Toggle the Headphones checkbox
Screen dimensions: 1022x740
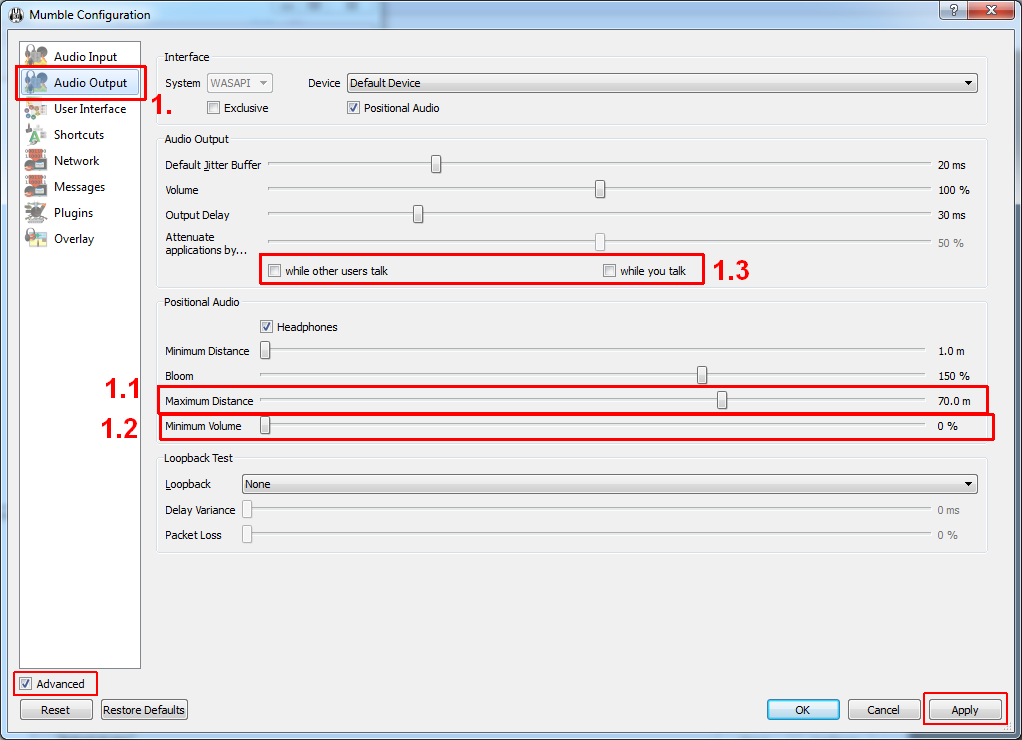pyautogui.click(x=266, y=327)
